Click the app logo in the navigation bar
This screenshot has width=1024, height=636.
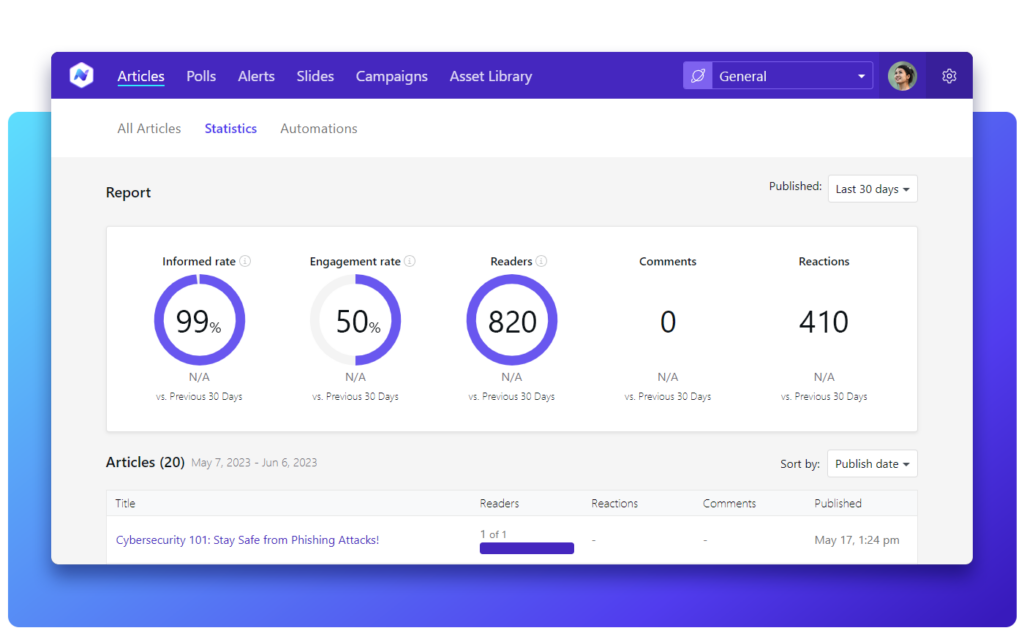[x=81, y=75]
